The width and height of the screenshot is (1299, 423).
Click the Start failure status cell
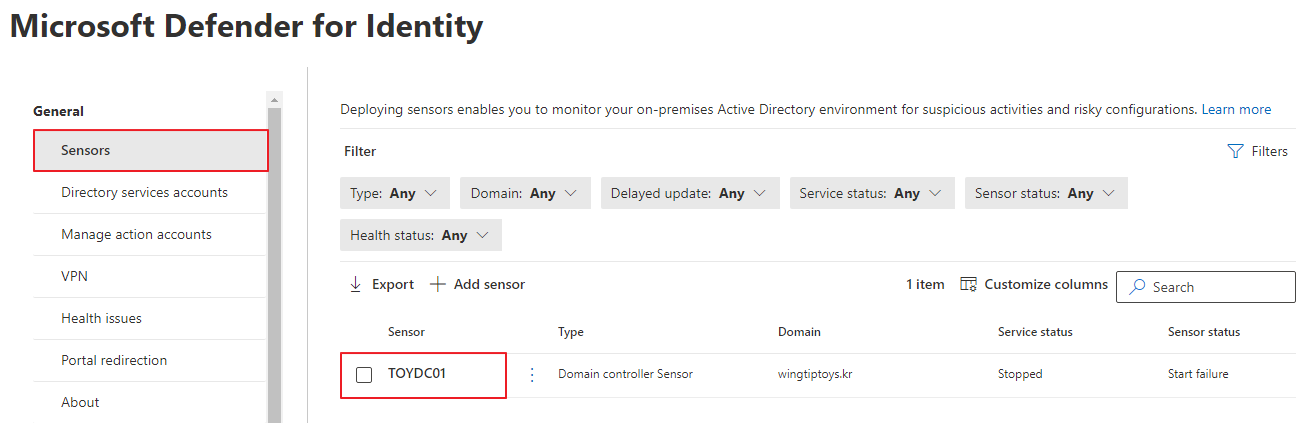click(x=1198, y=374)
